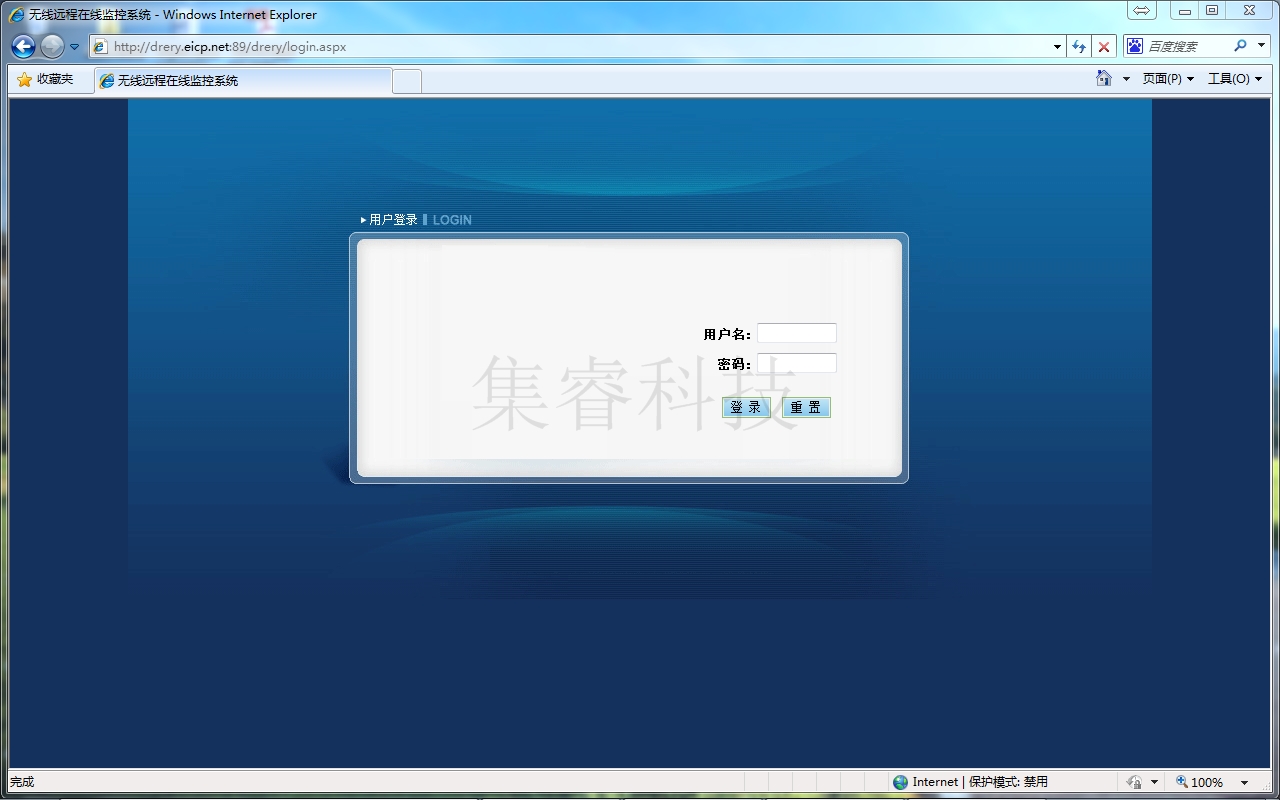Image resolution: width=1280 pixels, height=800 pixels.
Task: Click the double-arrow button beside minimize
Action: pos(1141,11)
